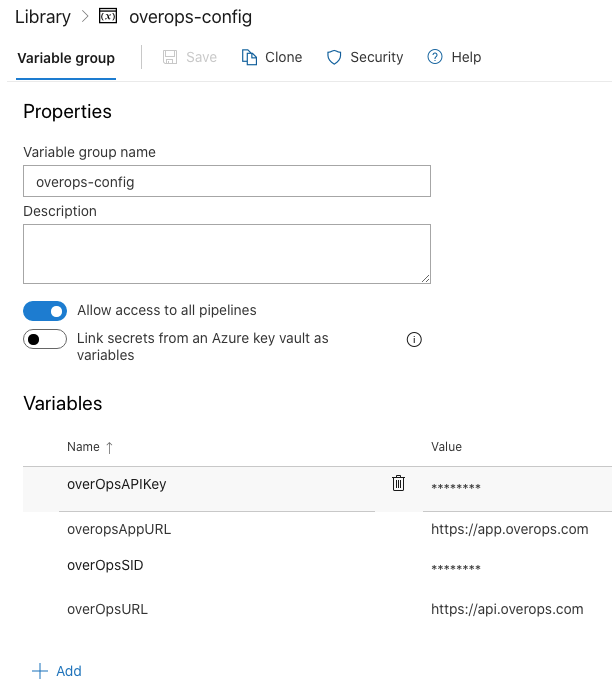Viewport: 612px width, 697px height.
Task: Click the Clone copy icon
Action: coord(250,57)
